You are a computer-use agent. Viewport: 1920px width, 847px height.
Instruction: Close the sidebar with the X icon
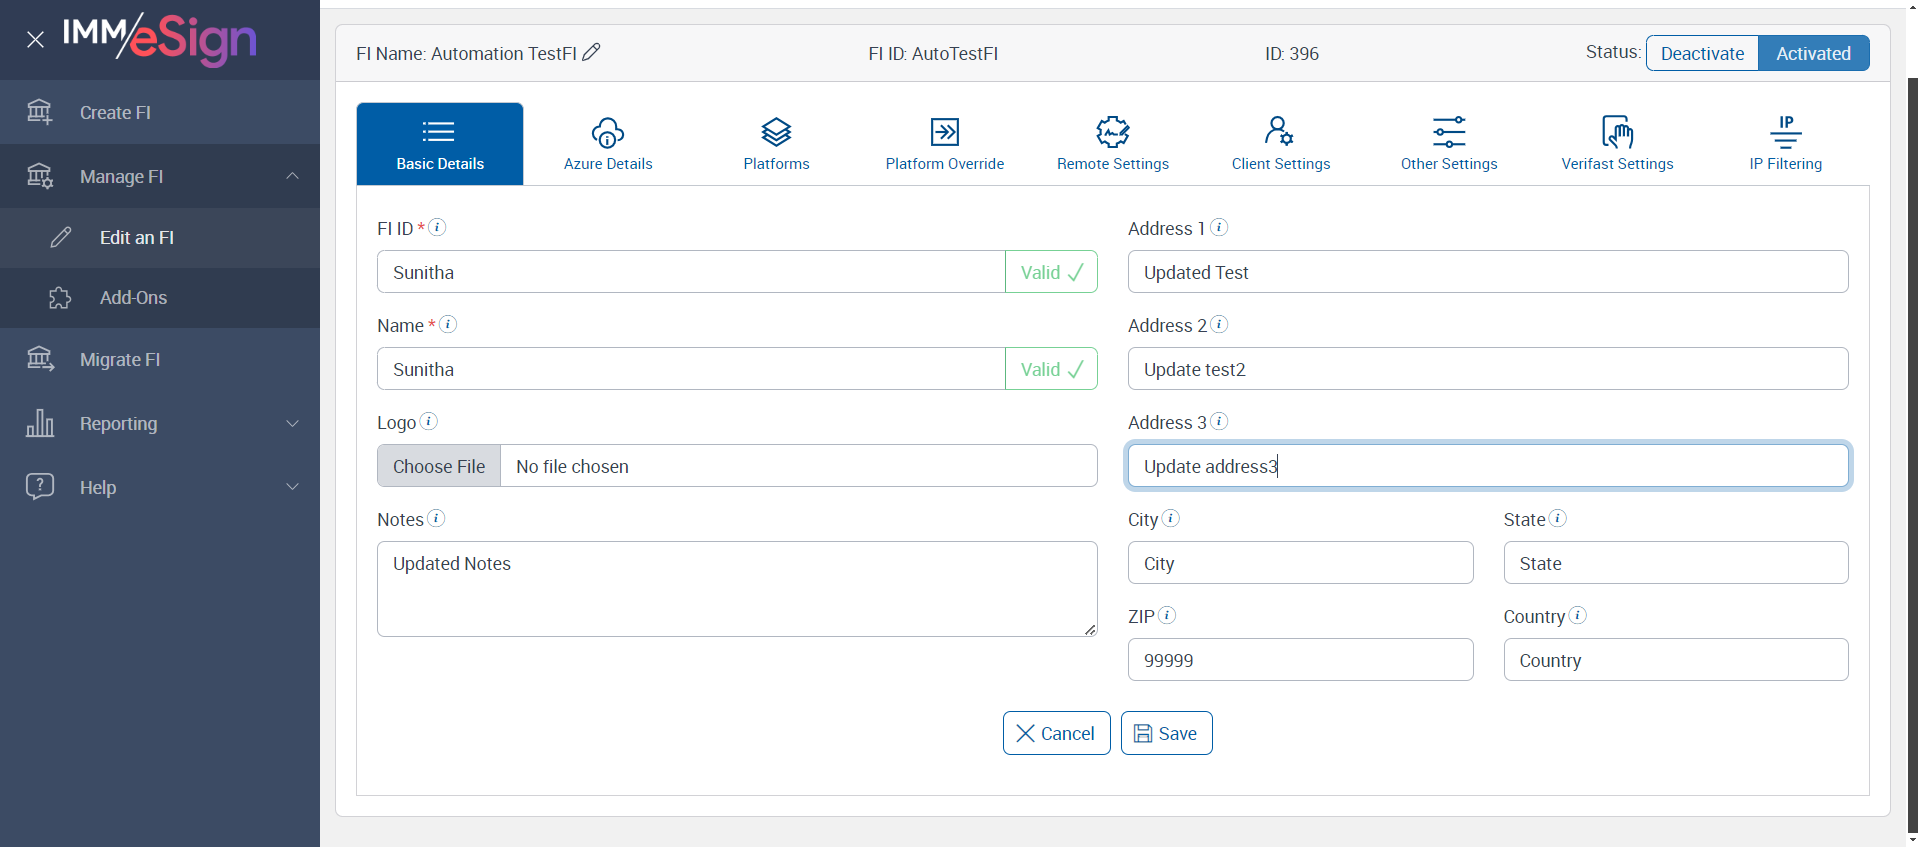[35, 40]
